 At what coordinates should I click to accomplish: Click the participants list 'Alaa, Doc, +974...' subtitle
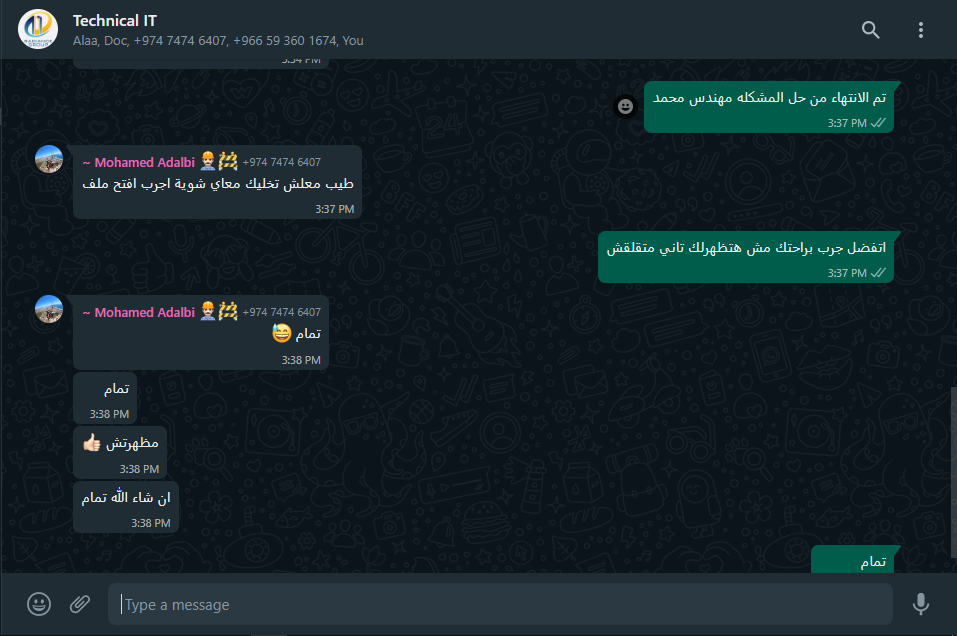(x=218, y=41)
